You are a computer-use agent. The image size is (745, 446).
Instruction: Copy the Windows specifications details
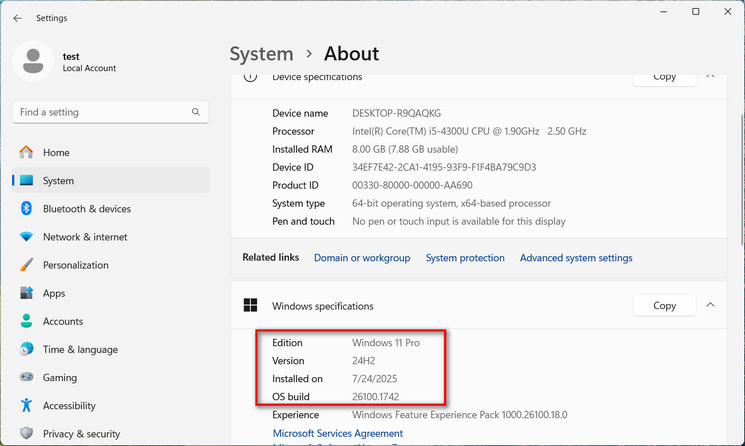664,305
